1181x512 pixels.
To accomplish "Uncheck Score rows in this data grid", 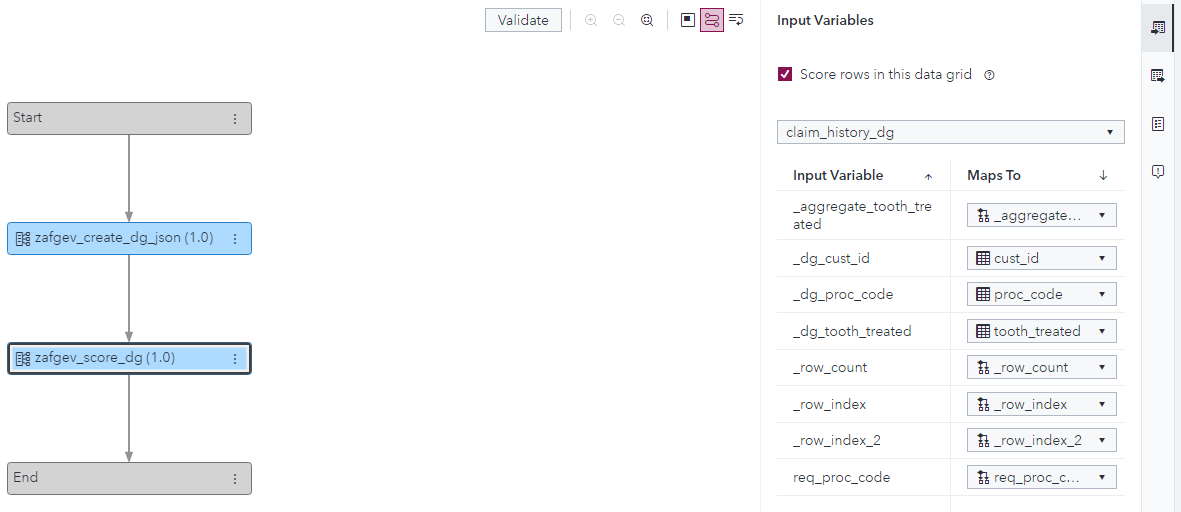I will click(x=785, y=74).
